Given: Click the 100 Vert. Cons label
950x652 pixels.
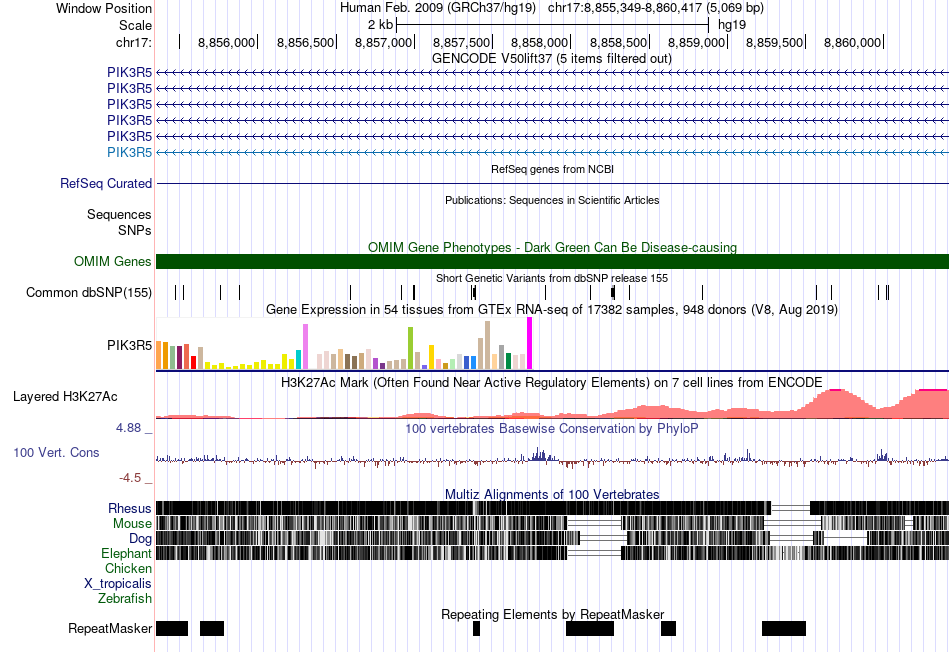Looking at the screenshot, I should pos(56,453).
